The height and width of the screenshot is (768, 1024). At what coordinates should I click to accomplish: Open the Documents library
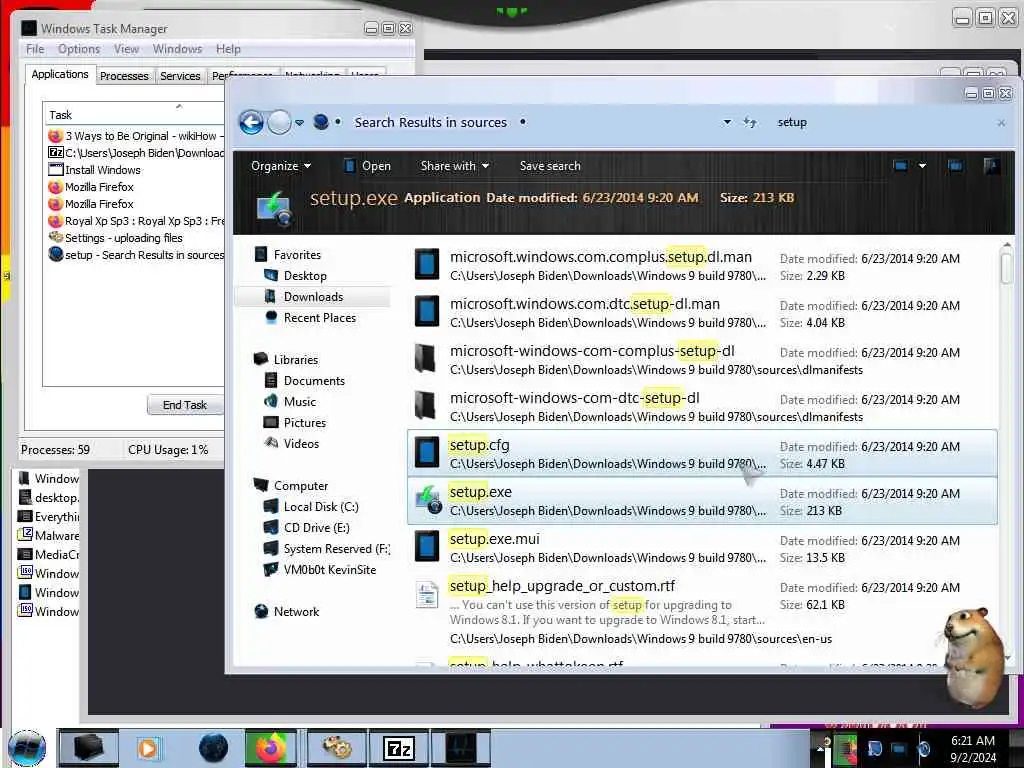[313, 381]
